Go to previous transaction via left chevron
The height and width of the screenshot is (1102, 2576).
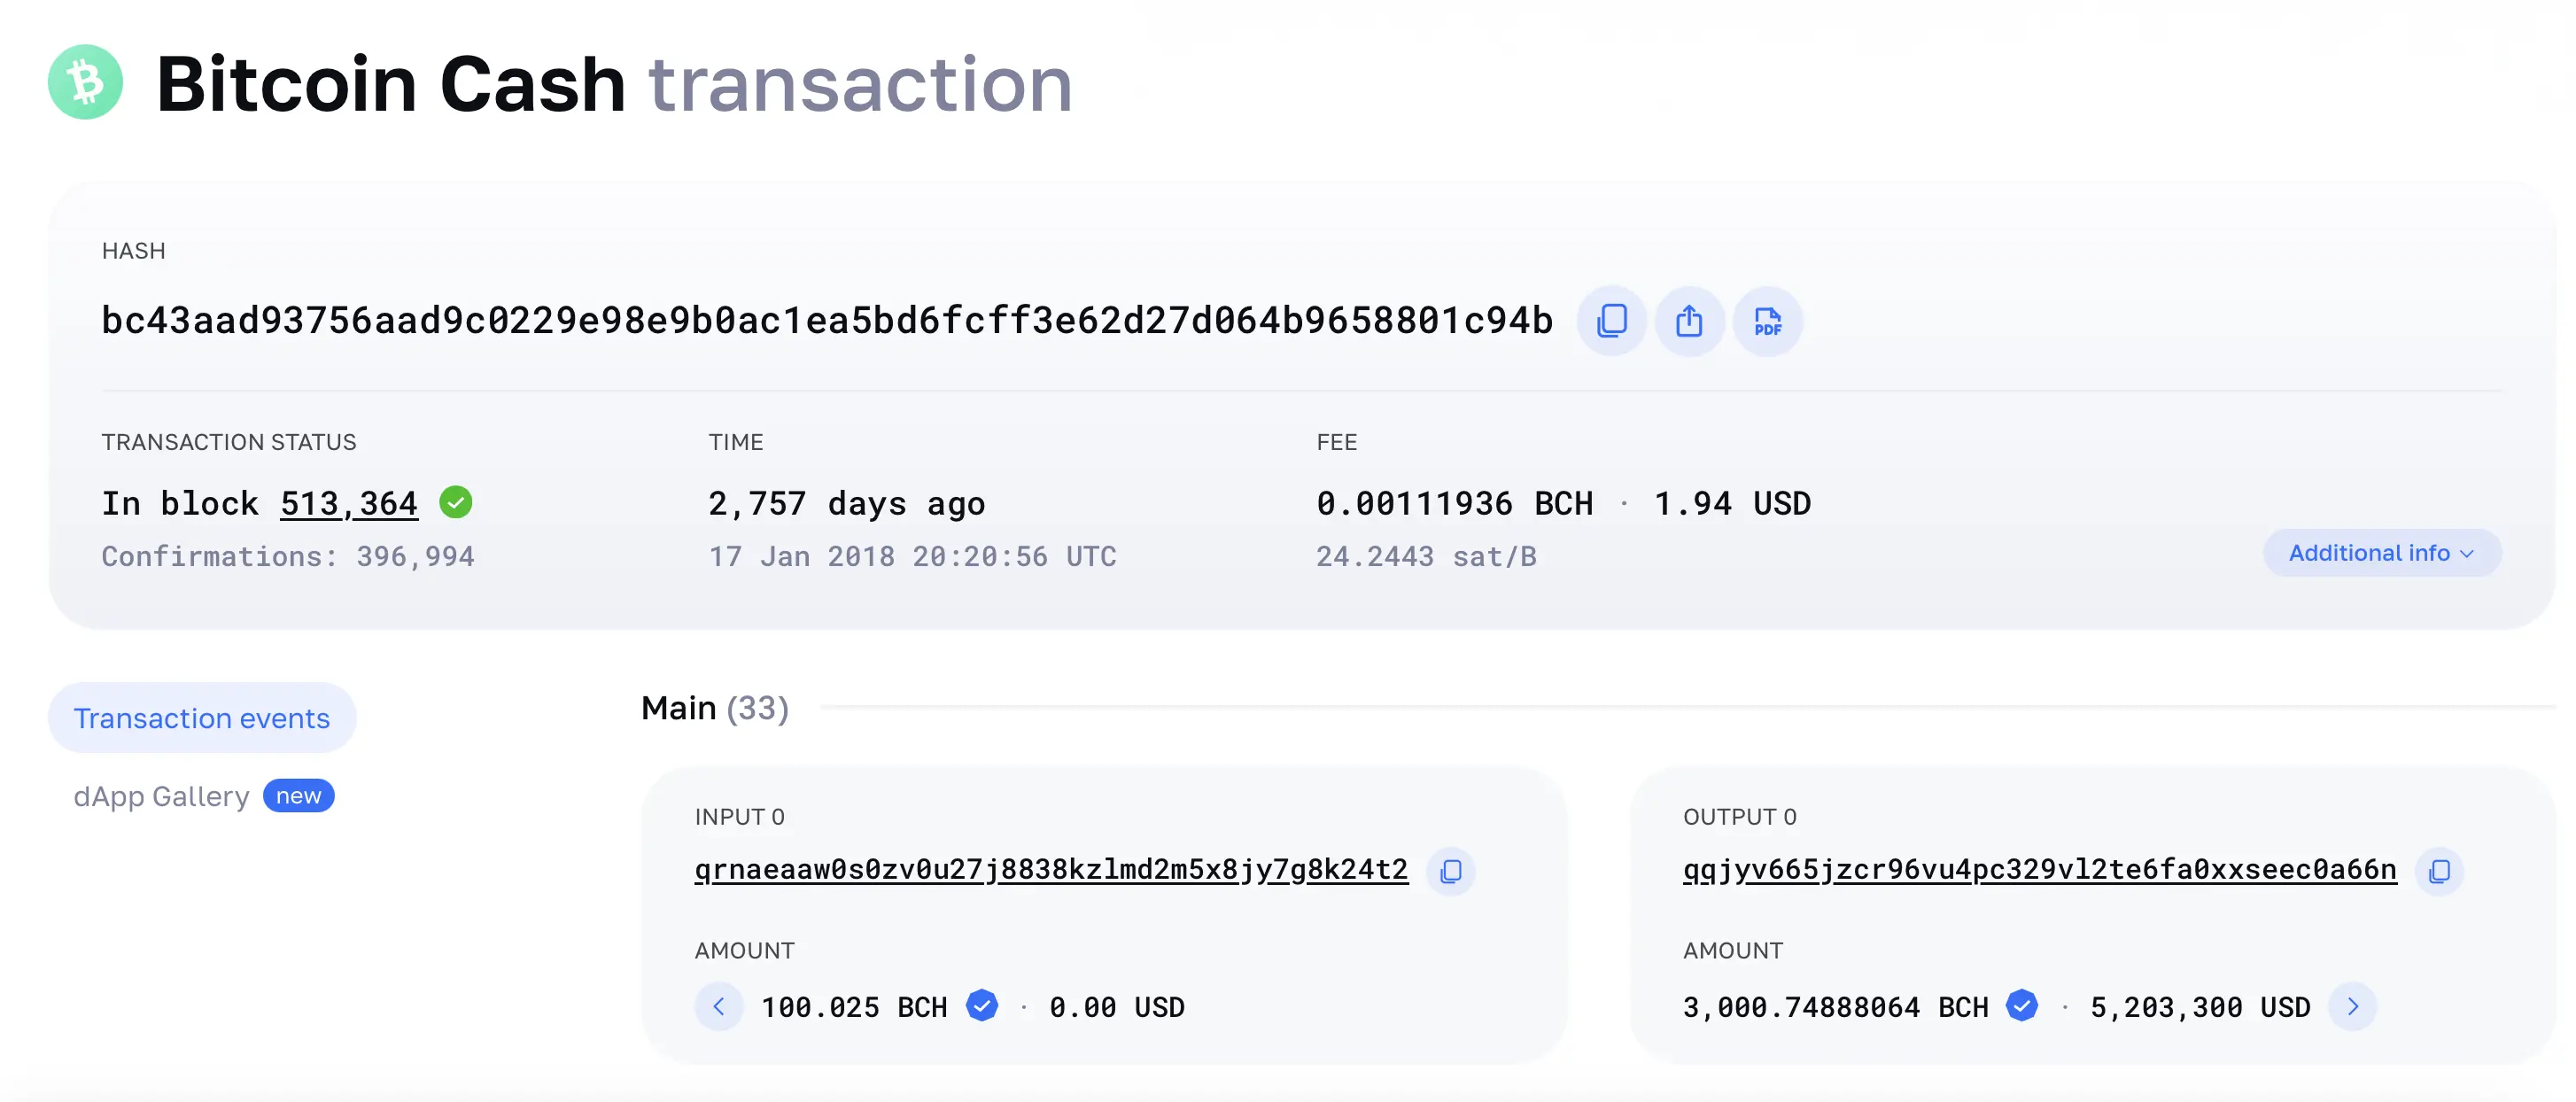(x=719, y=1006)
